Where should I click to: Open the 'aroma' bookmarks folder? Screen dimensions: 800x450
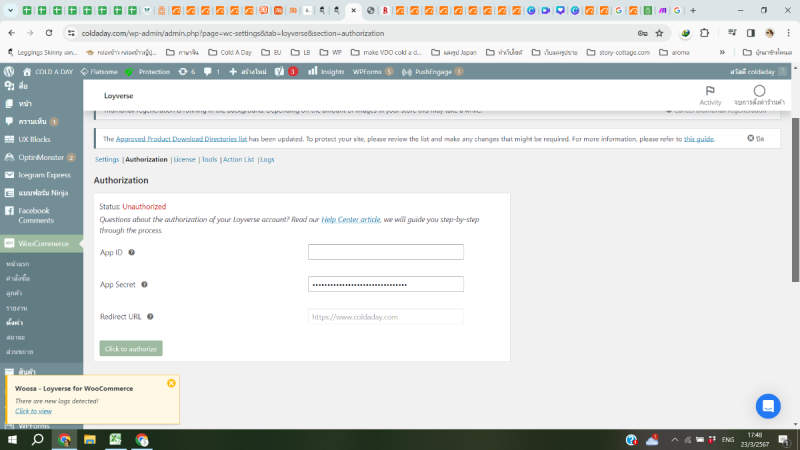674,53
